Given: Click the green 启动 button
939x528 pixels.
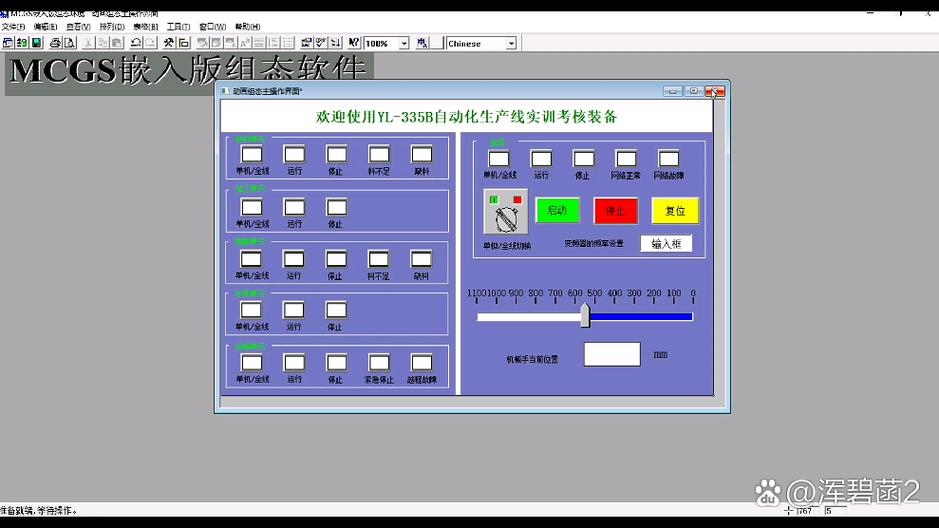Looking at the screenshot, I should [x=558, y=210].
